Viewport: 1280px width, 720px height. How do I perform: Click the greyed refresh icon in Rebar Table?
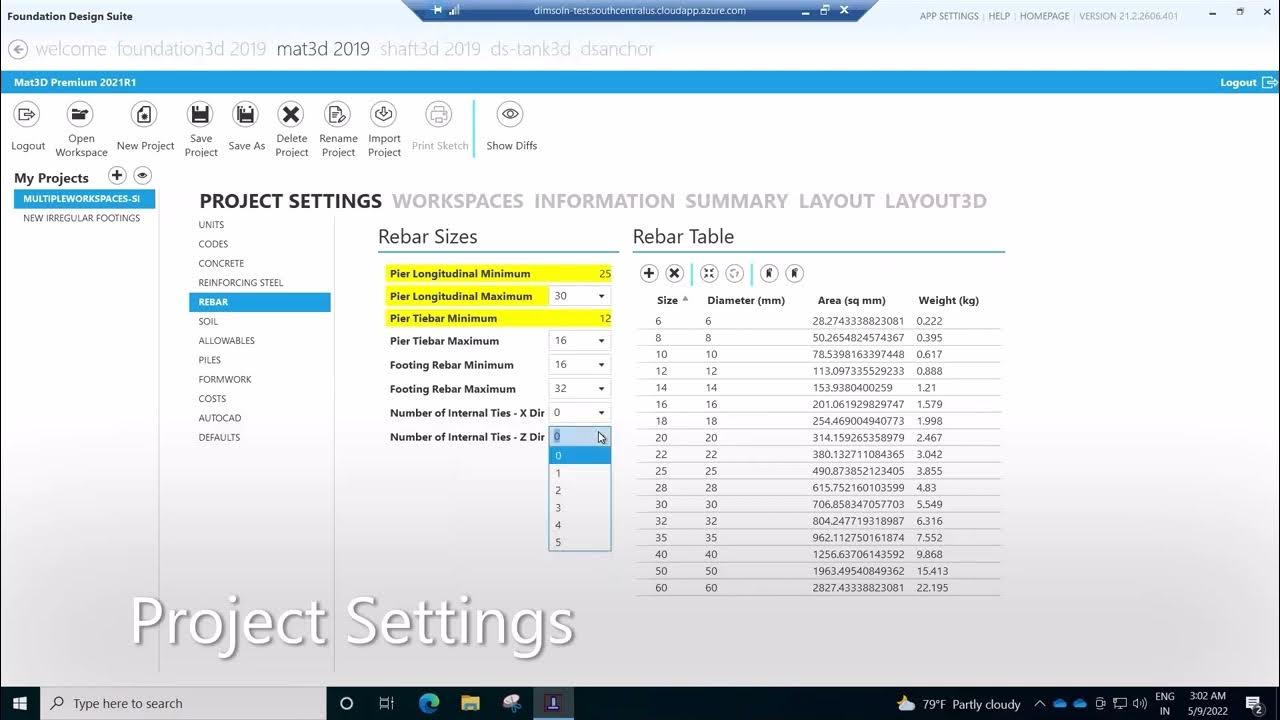point(735,273)
